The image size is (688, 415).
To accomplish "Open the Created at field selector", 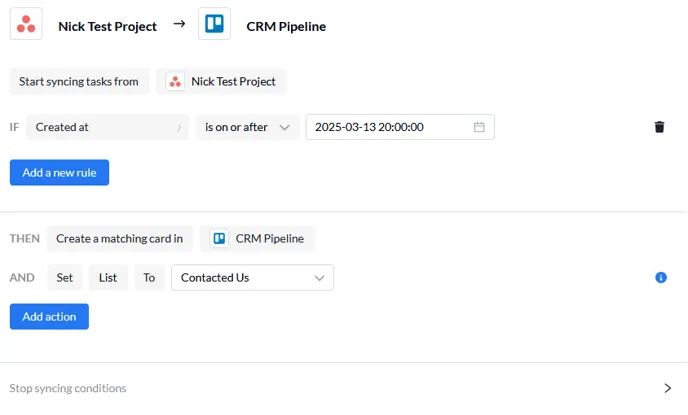I will click(x=108, y=127).
